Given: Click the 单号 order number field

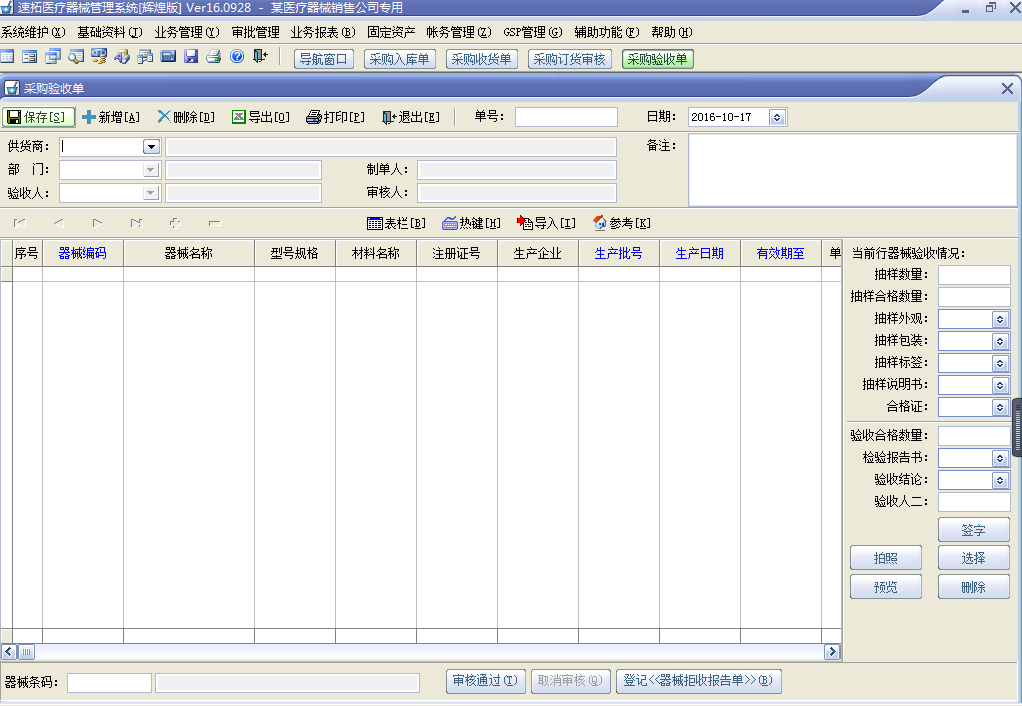Looking at the screenshot, I should [x=566, y=117].
